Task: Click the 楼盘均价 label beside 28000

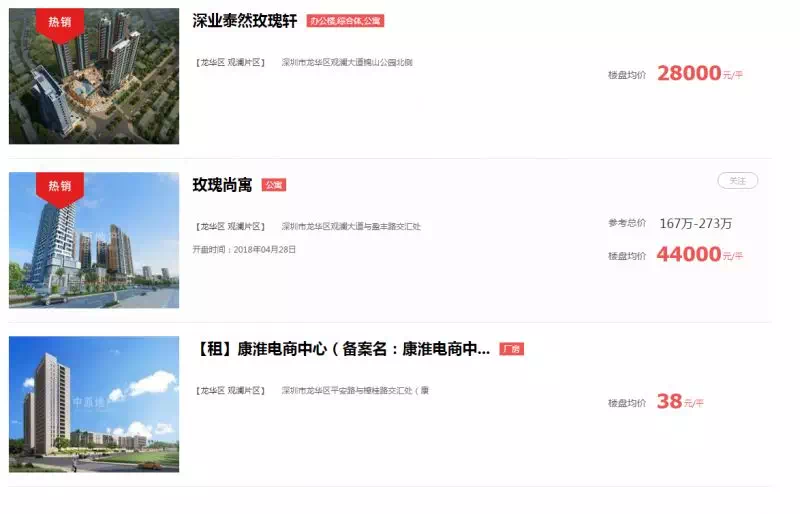Action: pyautogui.click(x=627, y=75)
